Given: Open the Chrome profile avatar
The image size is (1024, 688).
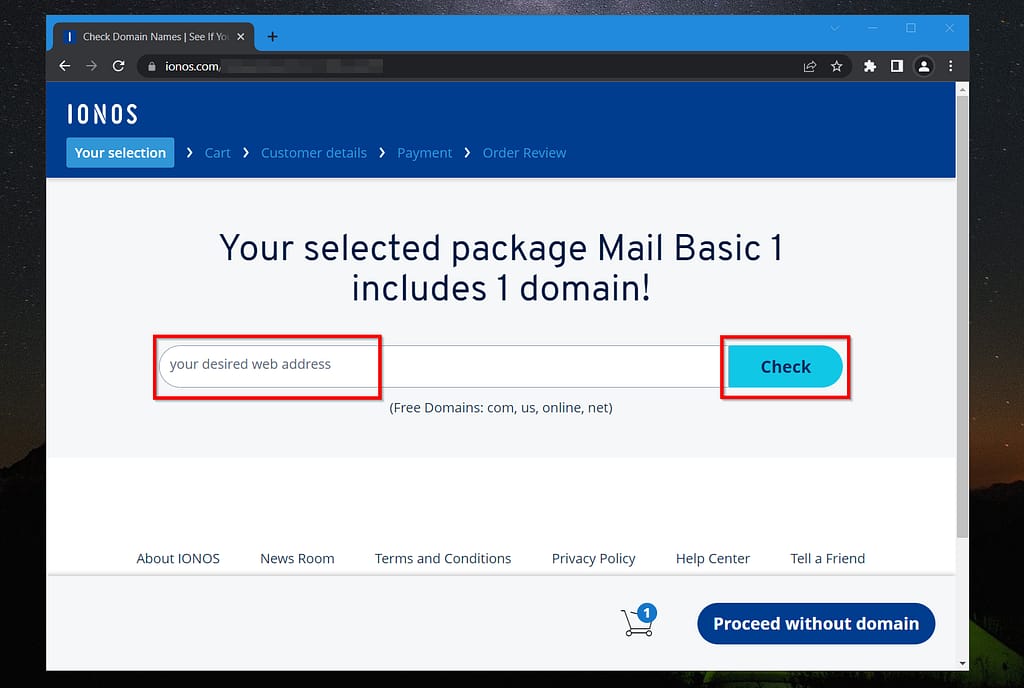Looking at the screenshot, I should pos(923,66).
